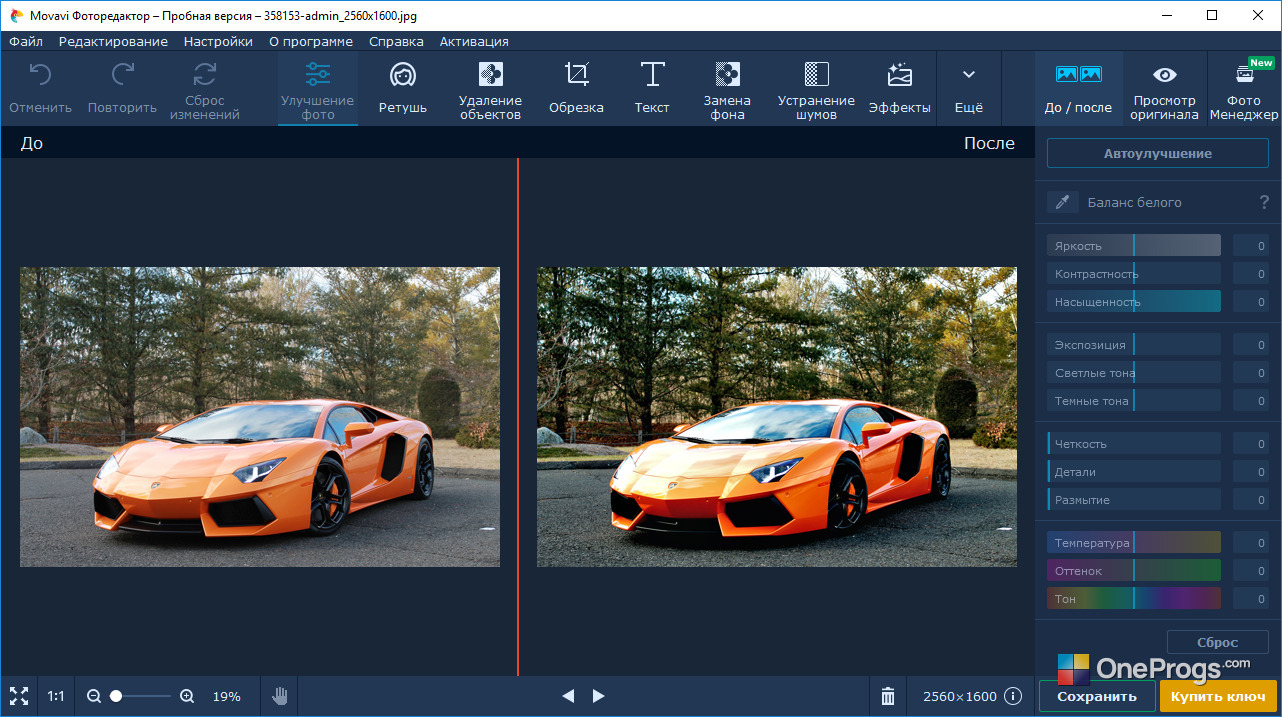1282x717 pixels.
Task: Select the Обрезка crop tool
Action: (576, 90)
